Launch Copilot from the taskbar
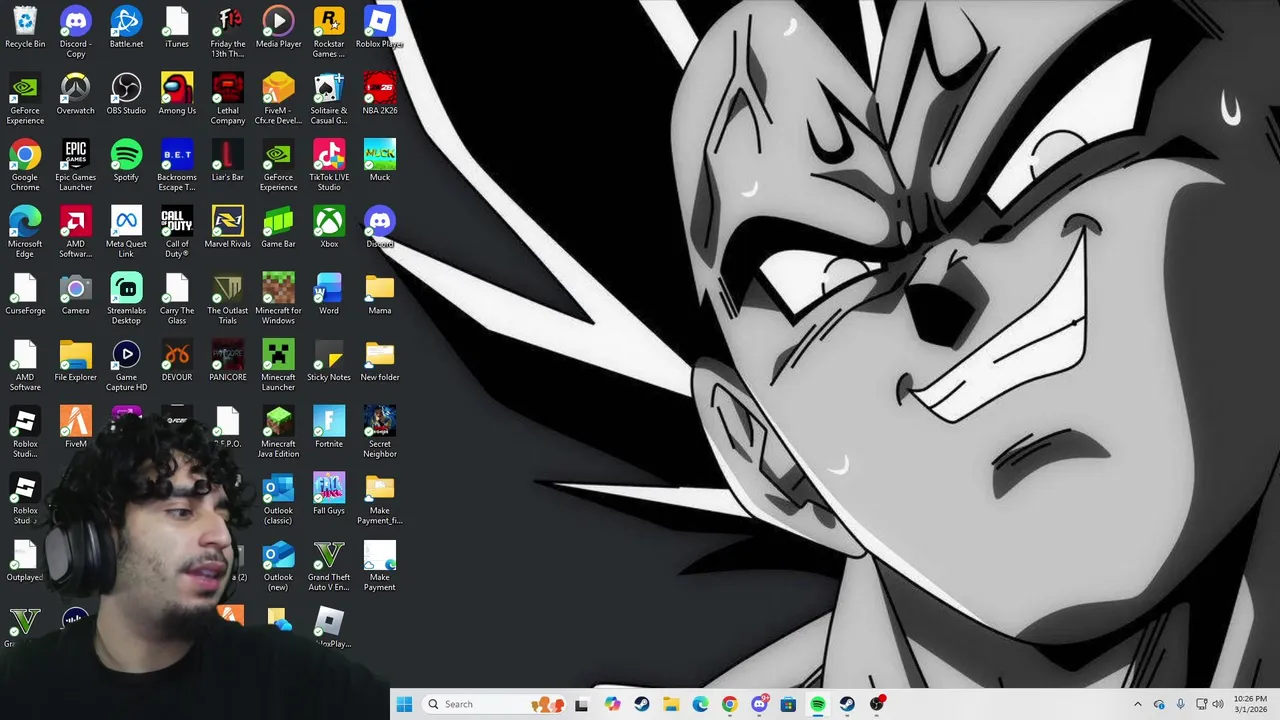 (x=612, y=704)
